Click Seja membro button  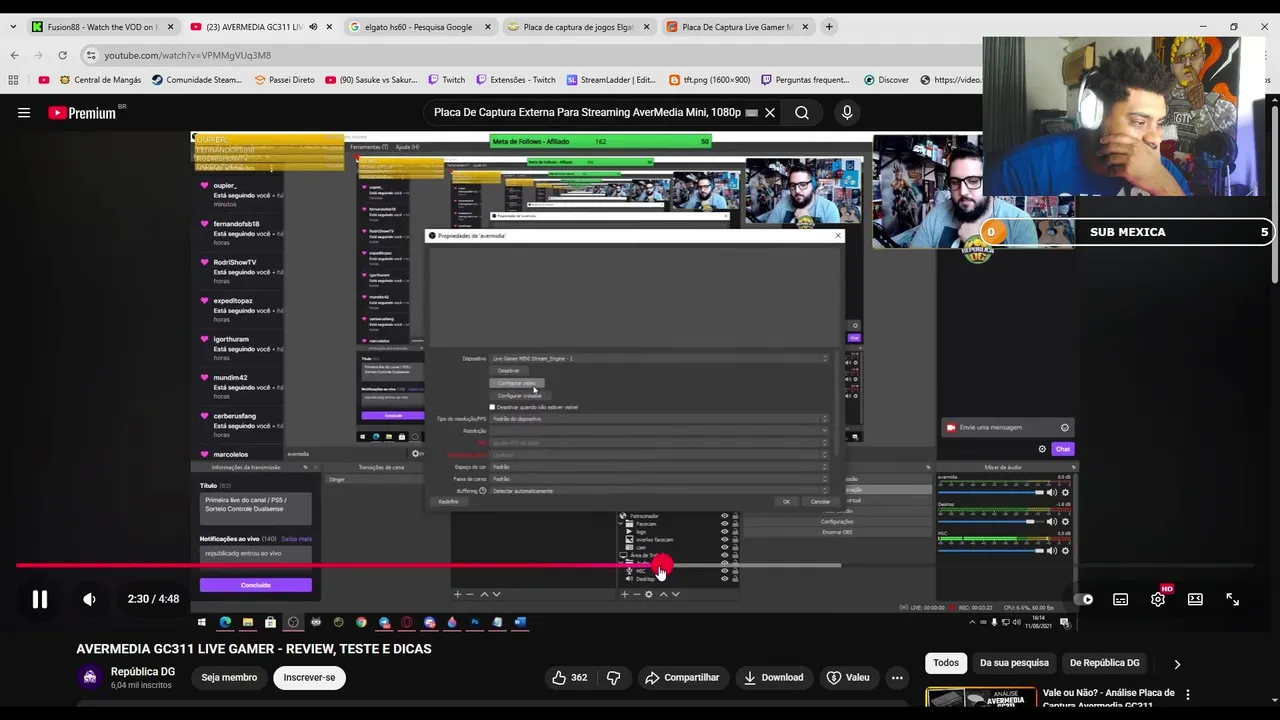229,678
